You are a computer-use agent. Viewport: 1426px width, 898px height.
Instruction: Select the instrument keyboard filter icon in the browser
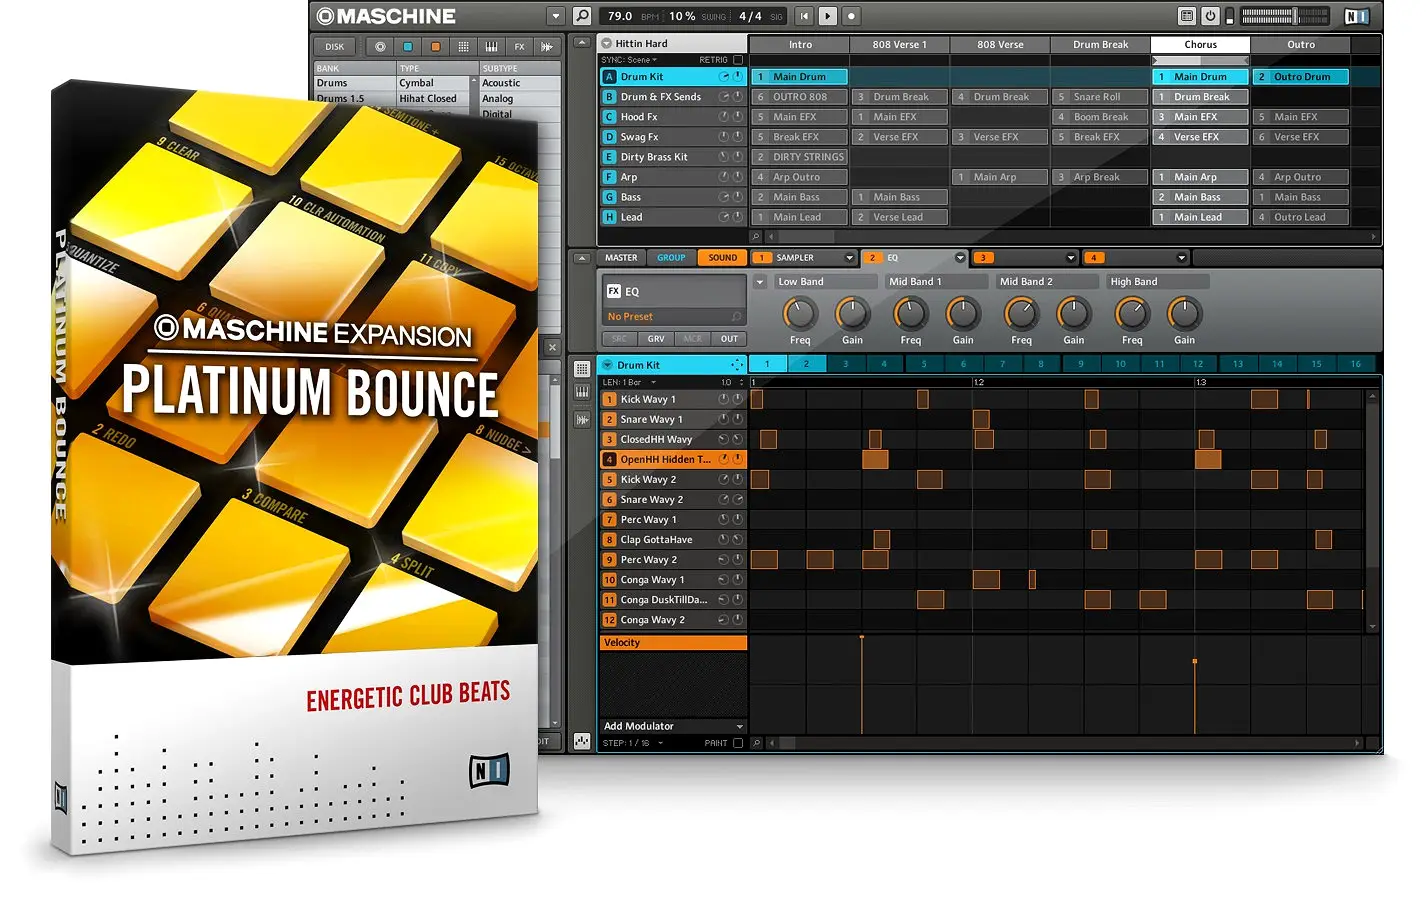[x=491, y=47]
